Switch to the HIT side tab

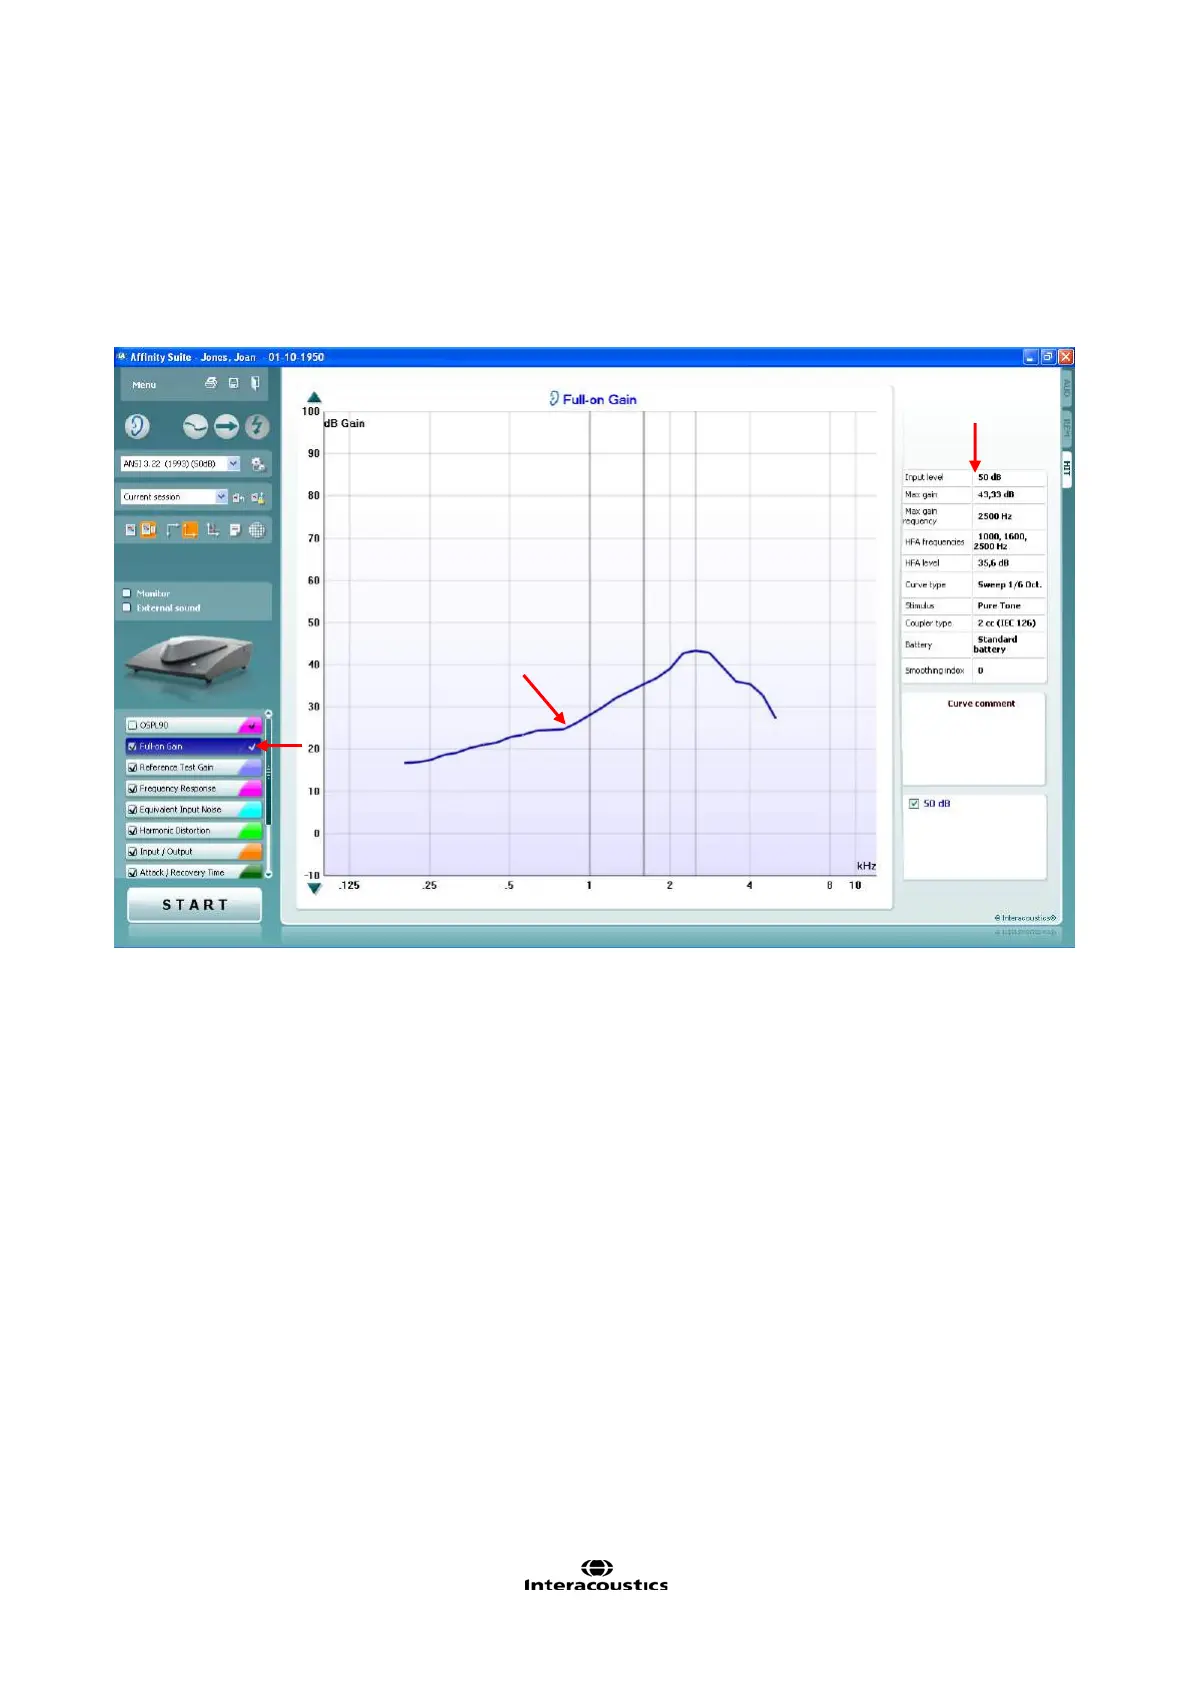click(x=1066, y=468)
